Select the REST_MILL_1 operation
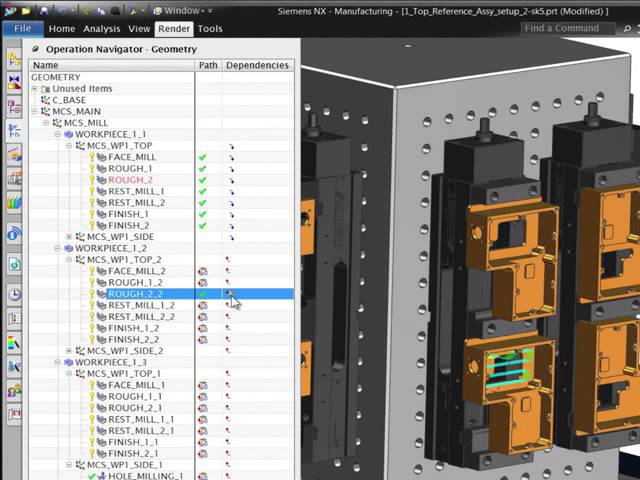 tap(136, 191)
